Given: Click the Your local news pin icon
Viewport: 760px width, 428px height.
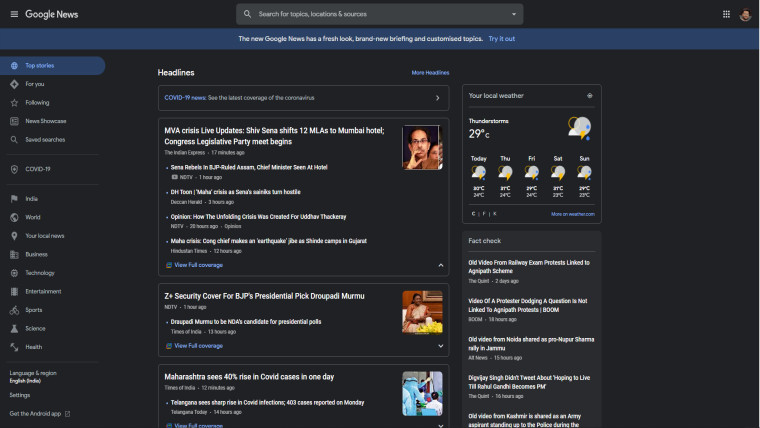Looking at the screenshot, I should [14, 236].
